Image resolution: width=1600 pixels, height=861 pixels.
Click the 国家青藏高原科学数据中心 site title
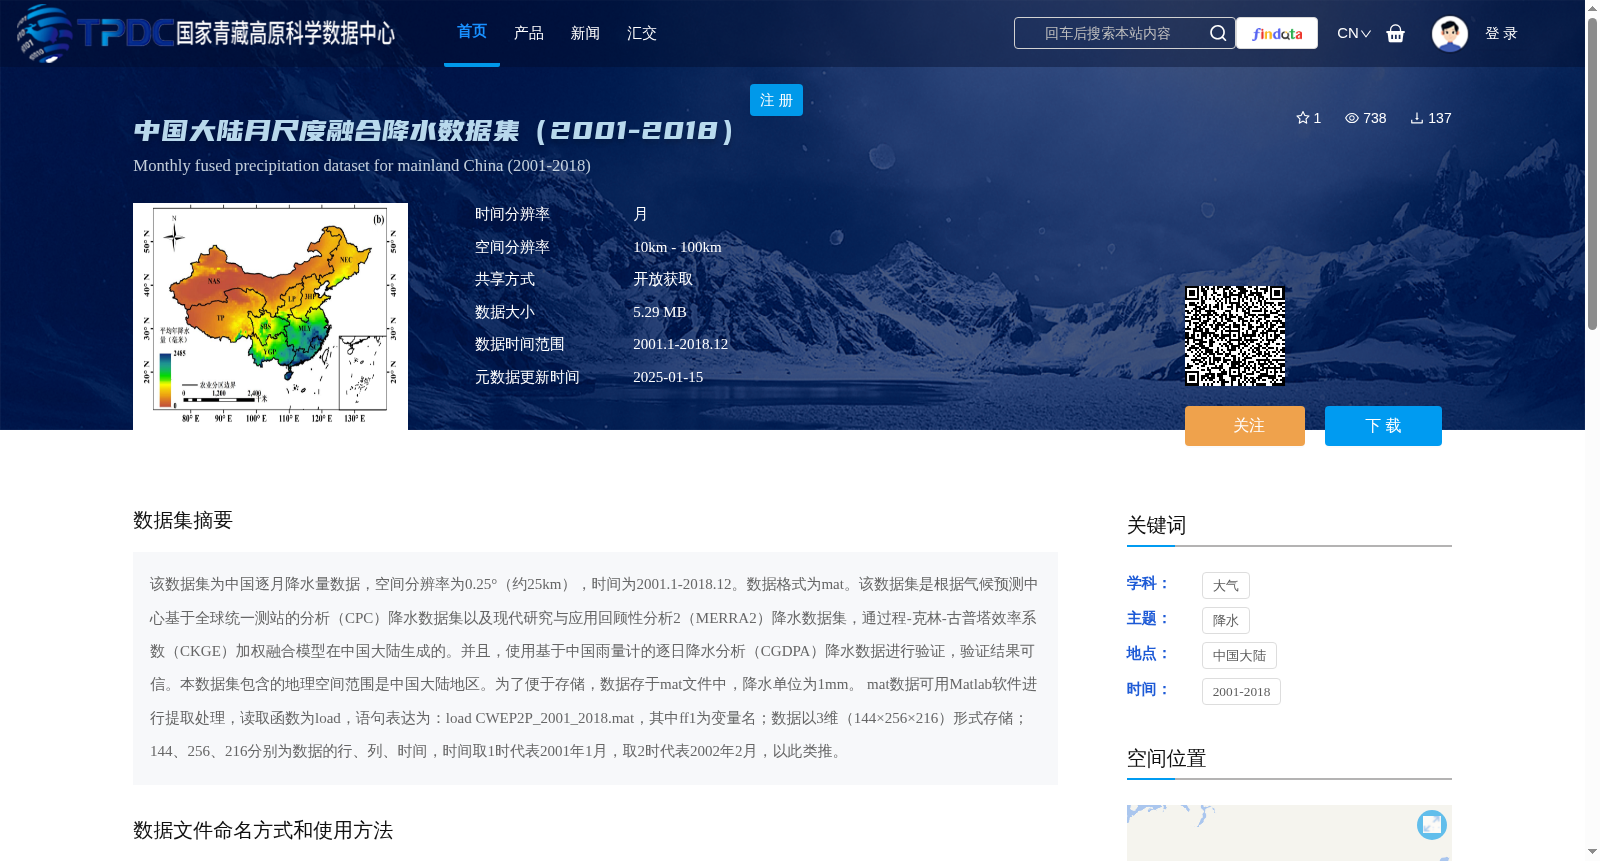(x=286, y=33)
